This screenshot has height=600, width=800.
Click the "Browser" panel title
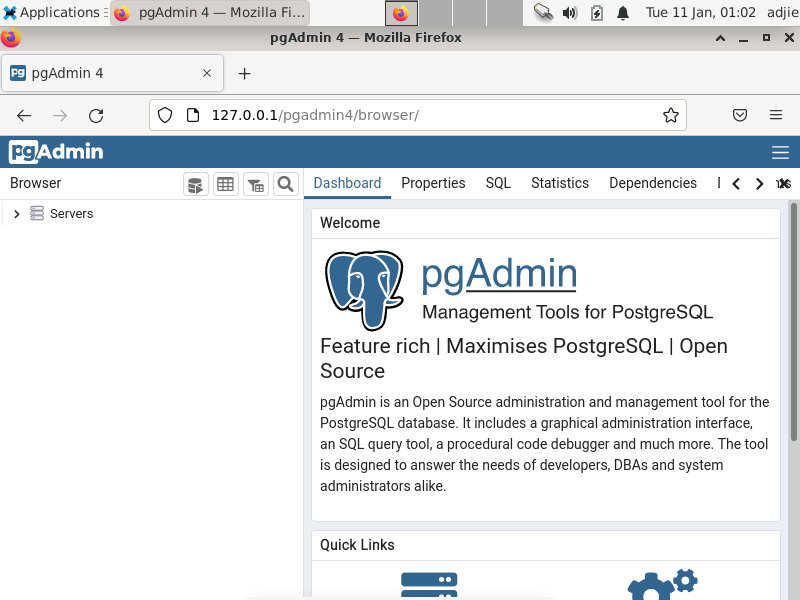[36, 183]
